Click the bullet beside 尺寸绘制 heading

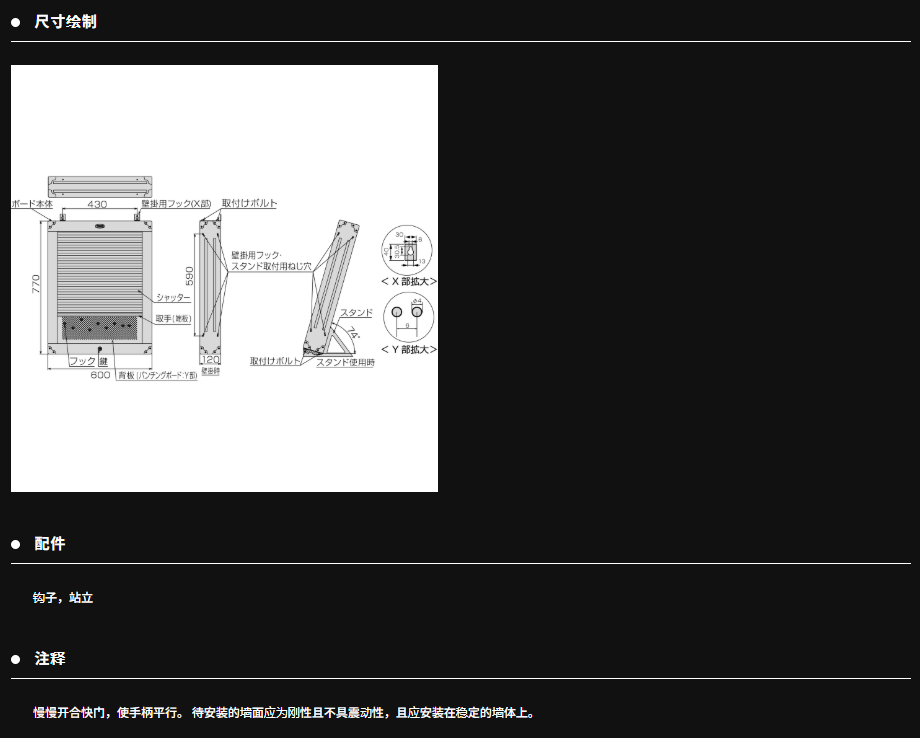[16, 22]
